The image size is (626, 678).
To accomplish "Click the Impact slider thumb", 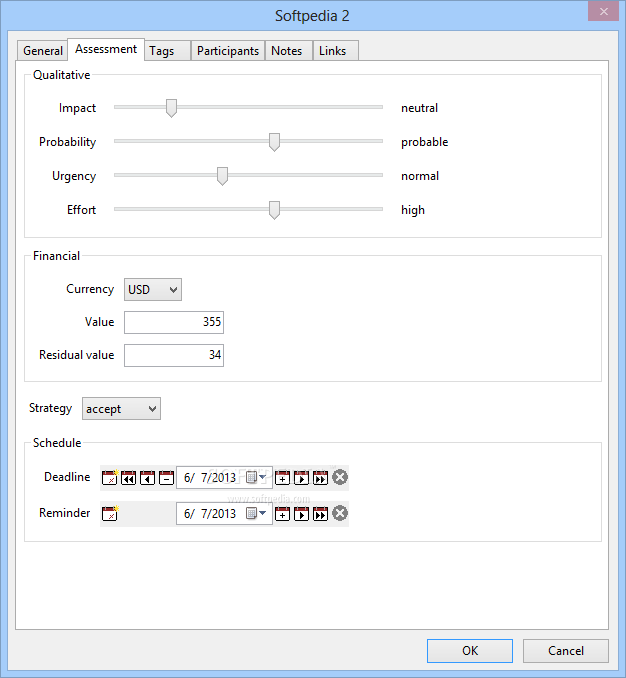I will (172, 108).
